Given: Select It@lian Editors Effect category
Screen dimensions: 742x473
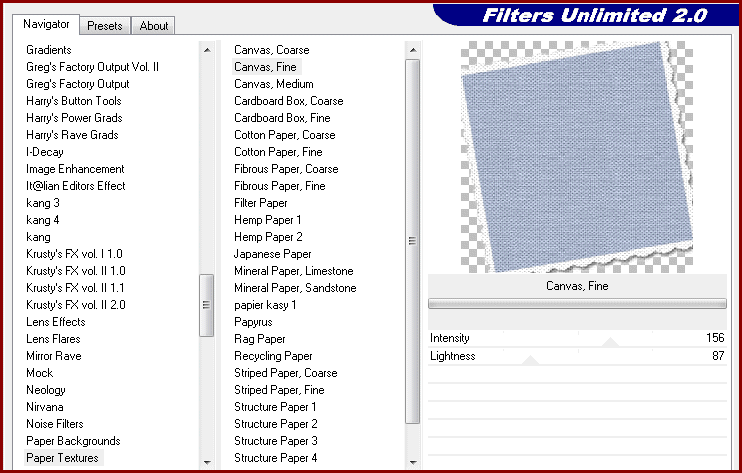Looking at the screenshot, I should tap(76, 186).
